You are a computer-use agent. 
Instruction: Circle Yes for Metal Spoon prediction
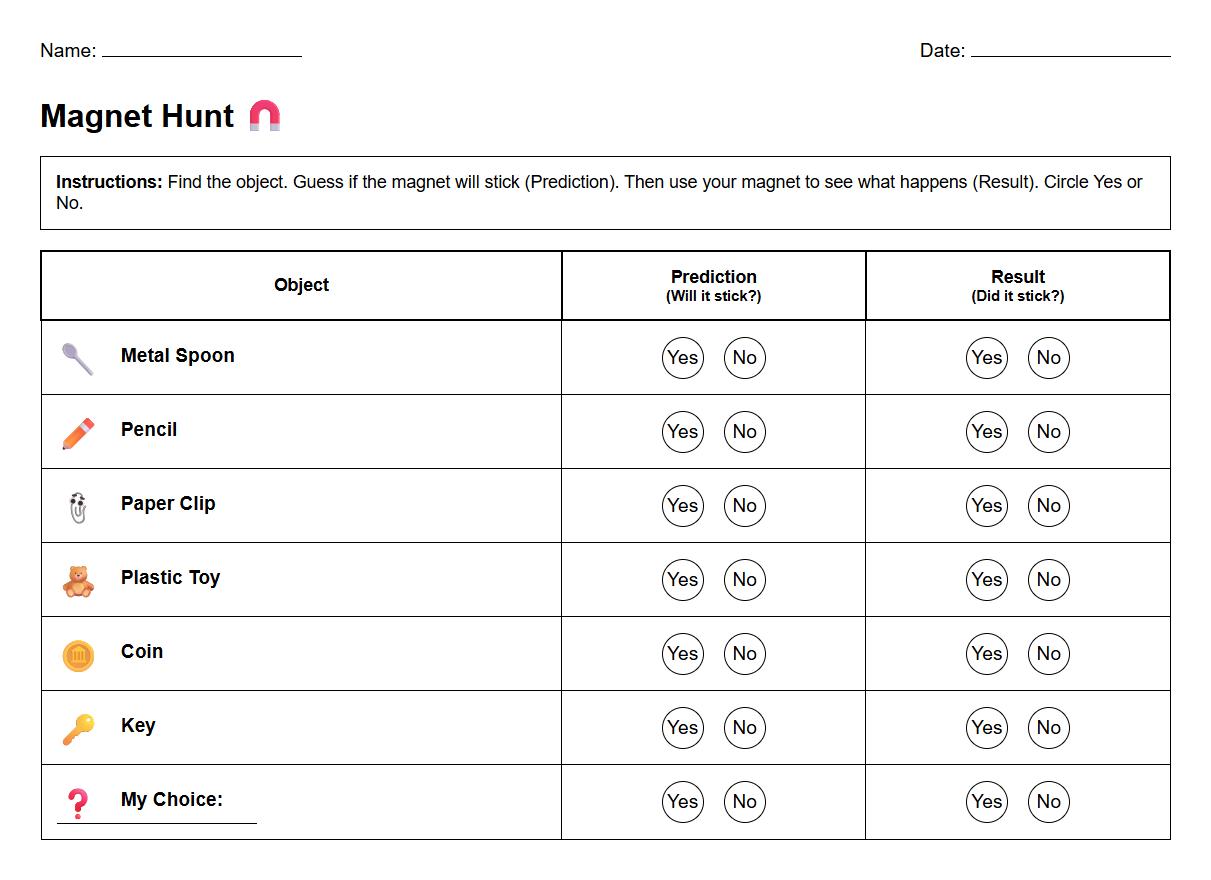(x=683, y=358)
